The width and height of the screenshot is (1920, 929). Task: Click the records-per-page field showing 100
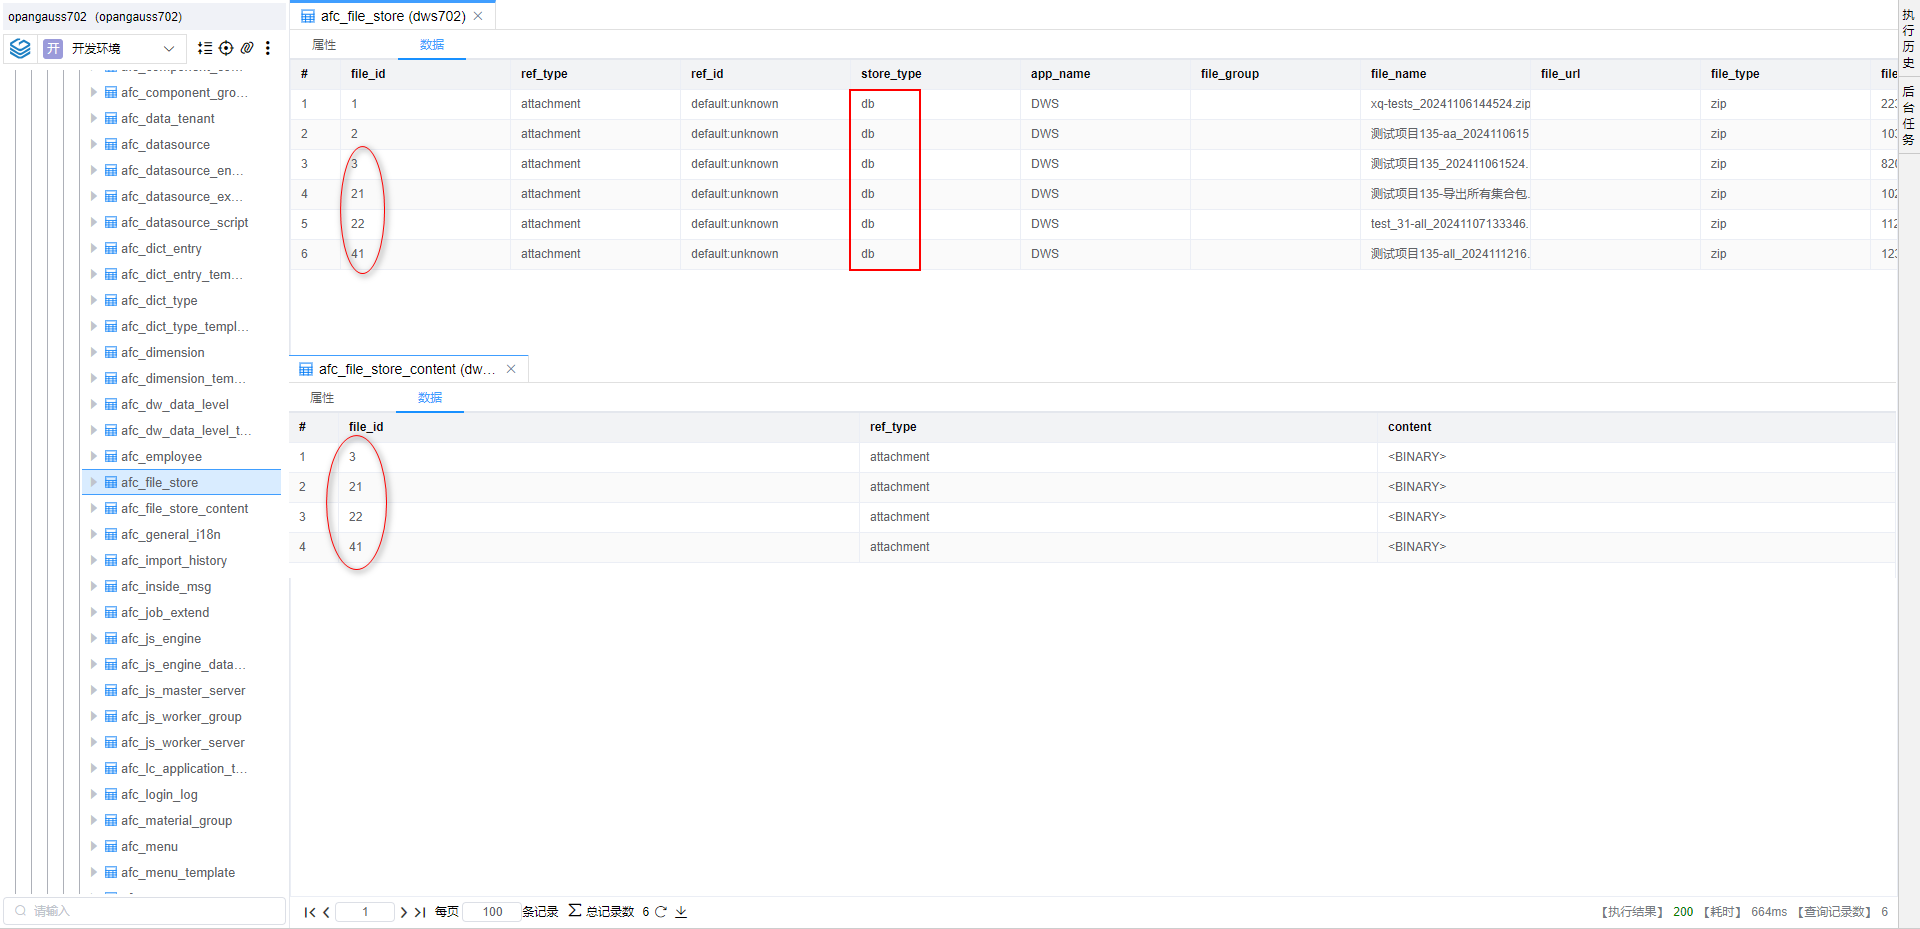click(492, 912)
